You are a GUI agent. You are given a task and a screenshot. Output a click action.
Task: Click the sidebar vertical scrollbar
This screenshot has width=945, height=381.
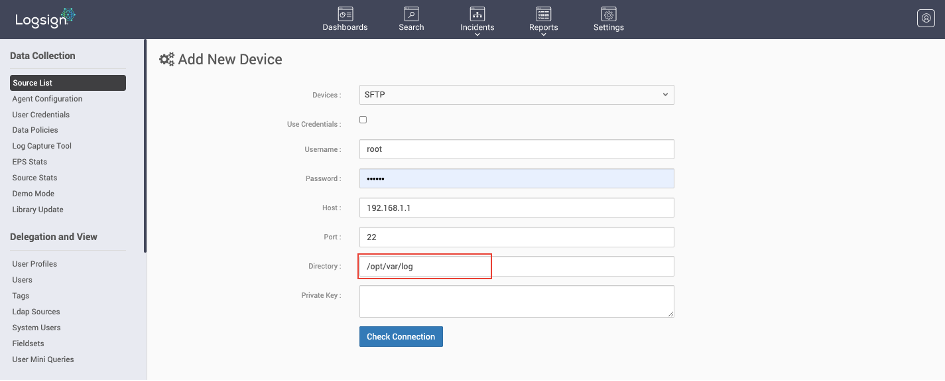pos(145,146)
